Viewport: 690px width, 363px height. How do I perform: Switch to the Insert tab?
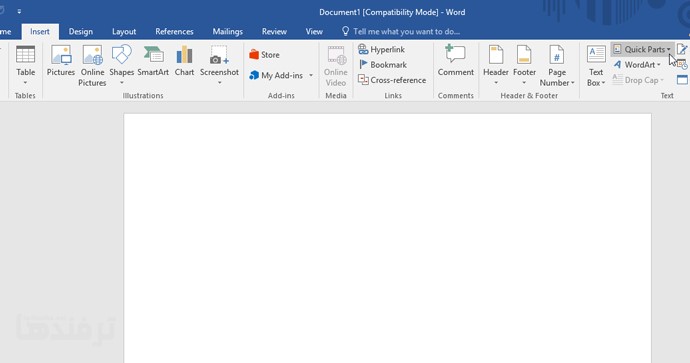click(40, 32)
